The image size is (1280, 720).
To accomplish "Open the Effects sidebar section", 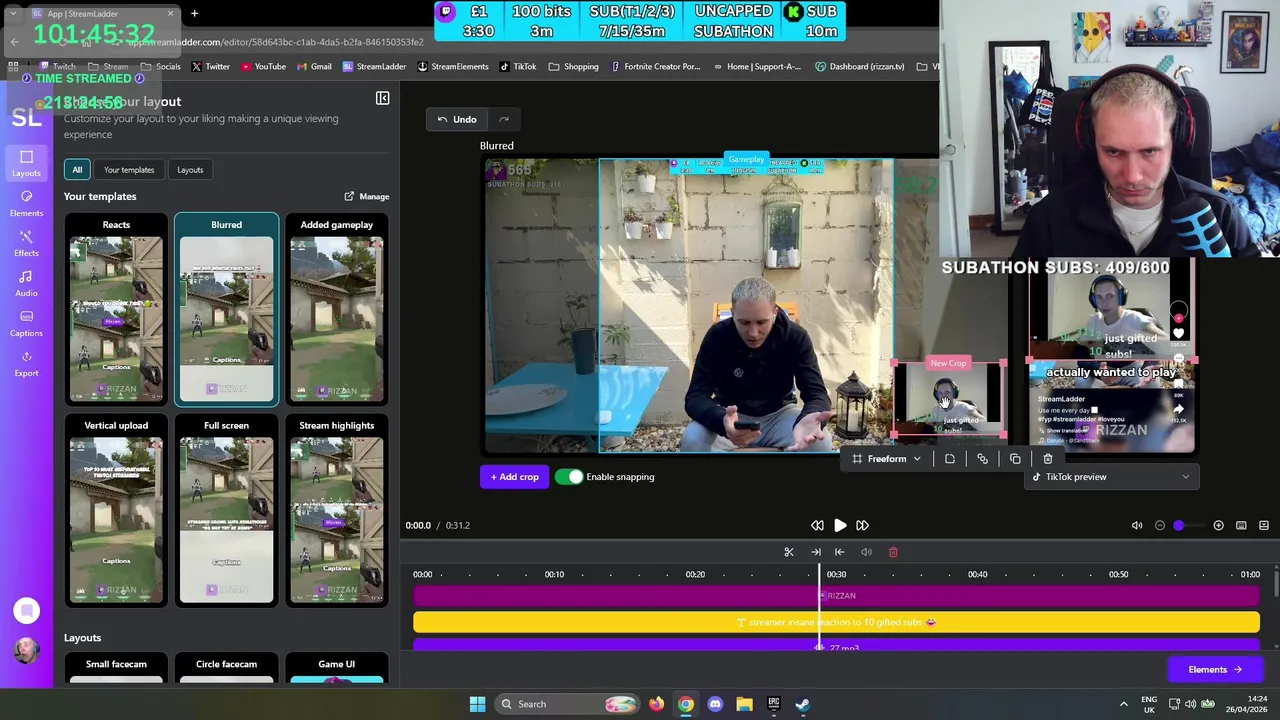I will click(x=26, y=242).
